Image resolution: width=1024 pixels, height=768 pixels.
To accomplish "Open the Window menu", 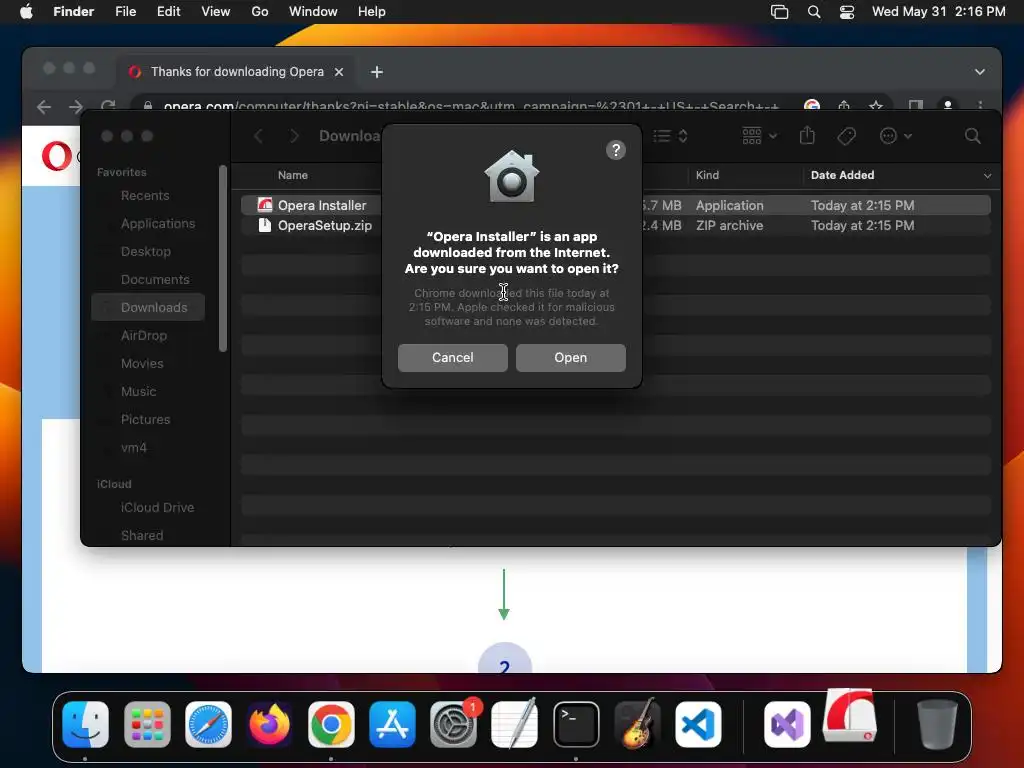I will pos(313,12).
